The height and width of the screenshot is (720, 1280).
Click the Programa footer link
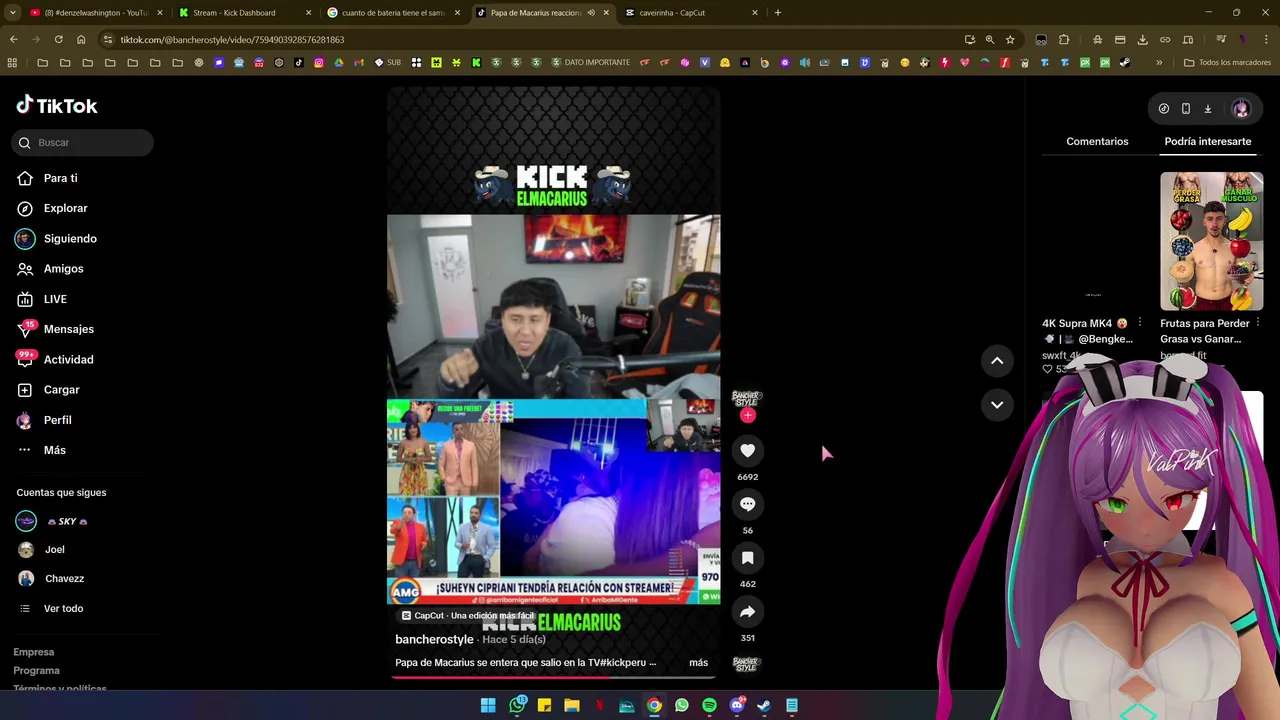[x=37, y=670]
